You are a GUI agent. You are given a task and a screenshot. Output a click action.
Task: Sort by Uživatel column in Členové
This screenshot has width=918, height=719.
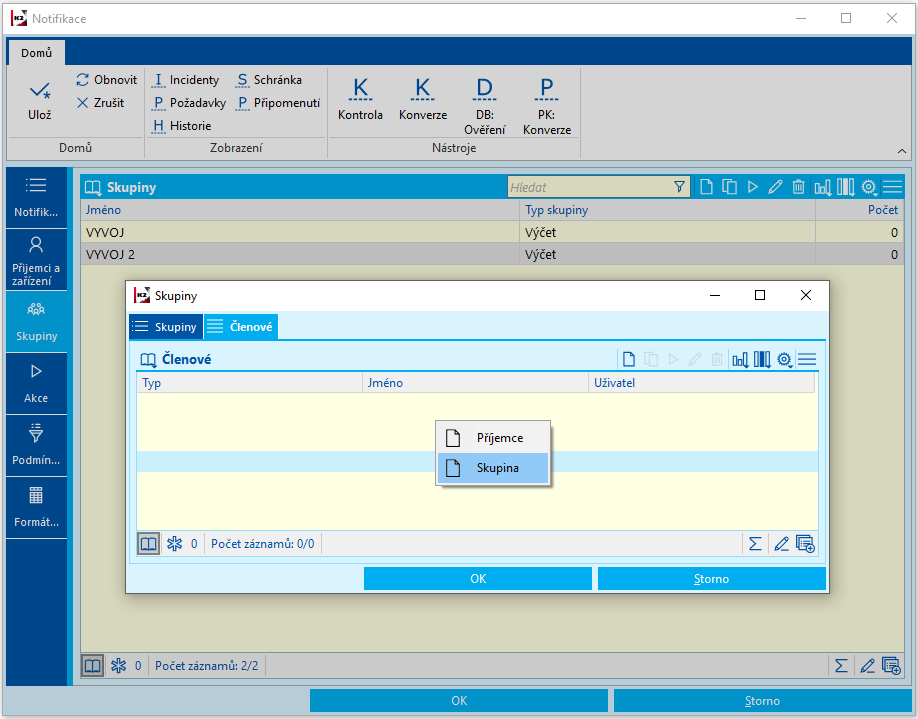[x=701, y=383]
